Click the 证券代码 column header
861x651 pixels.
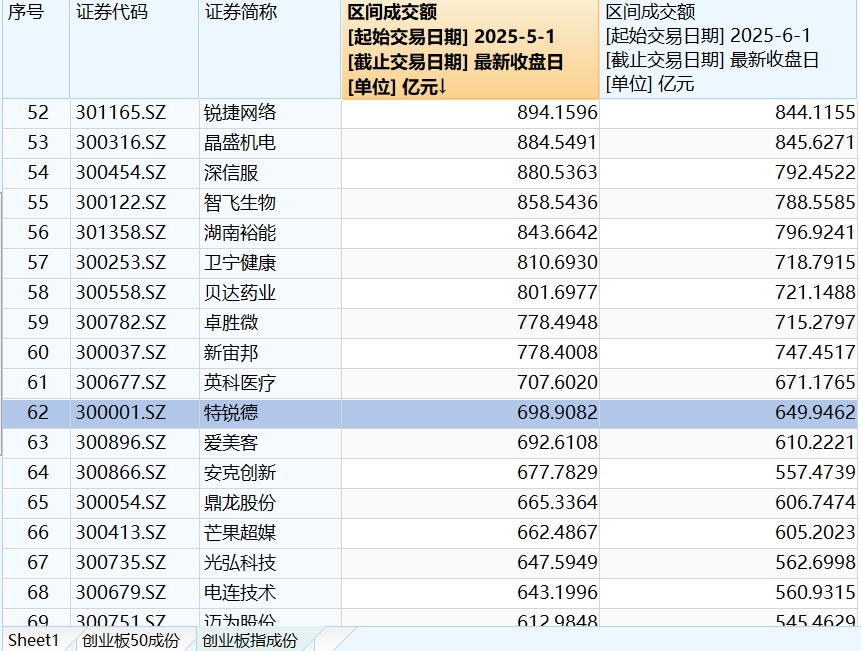pos(135,49)
